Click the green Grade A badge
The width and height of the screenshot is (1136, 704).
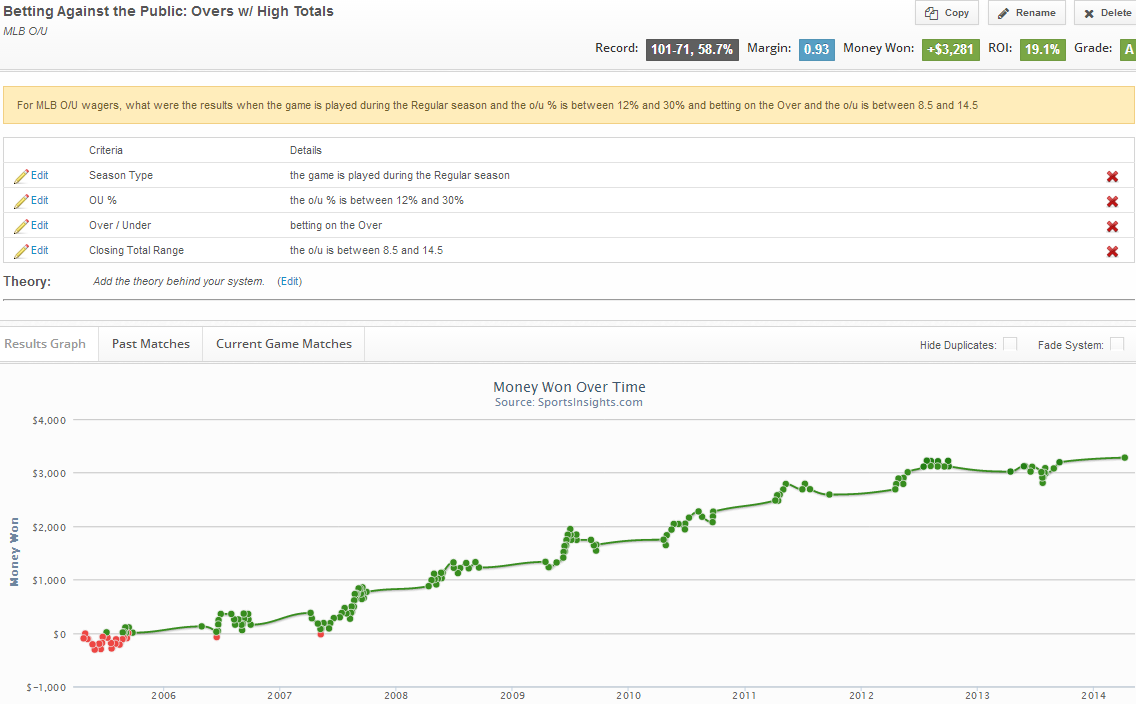point(1128,49)
